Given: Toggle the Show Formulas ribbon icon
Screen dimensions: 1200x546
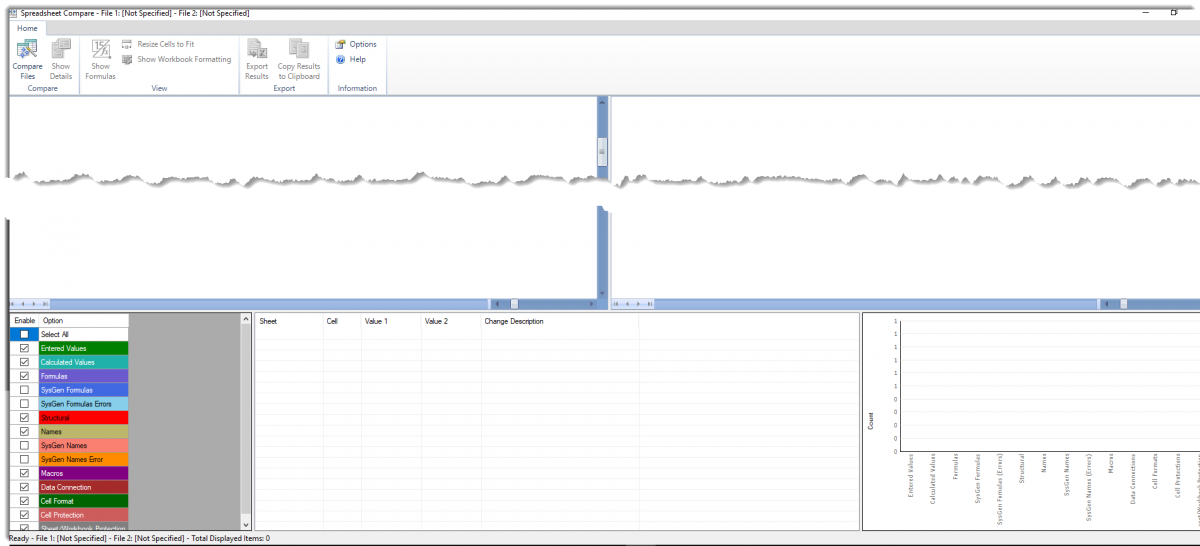Looking at the screenshot, I should 100,59.
